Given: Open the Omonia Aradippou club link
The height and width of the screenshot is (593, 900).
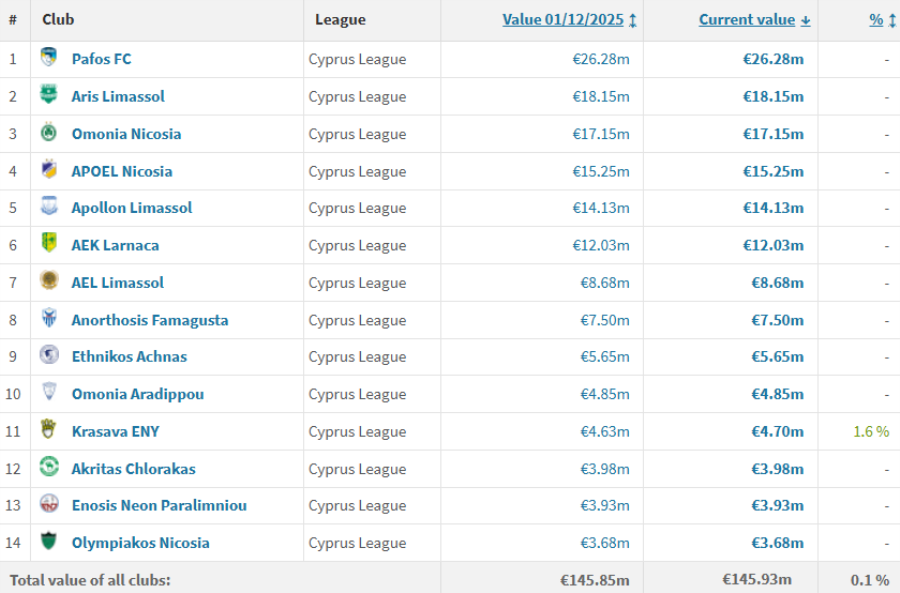Looking at the screenshot, I should point(137,394).
